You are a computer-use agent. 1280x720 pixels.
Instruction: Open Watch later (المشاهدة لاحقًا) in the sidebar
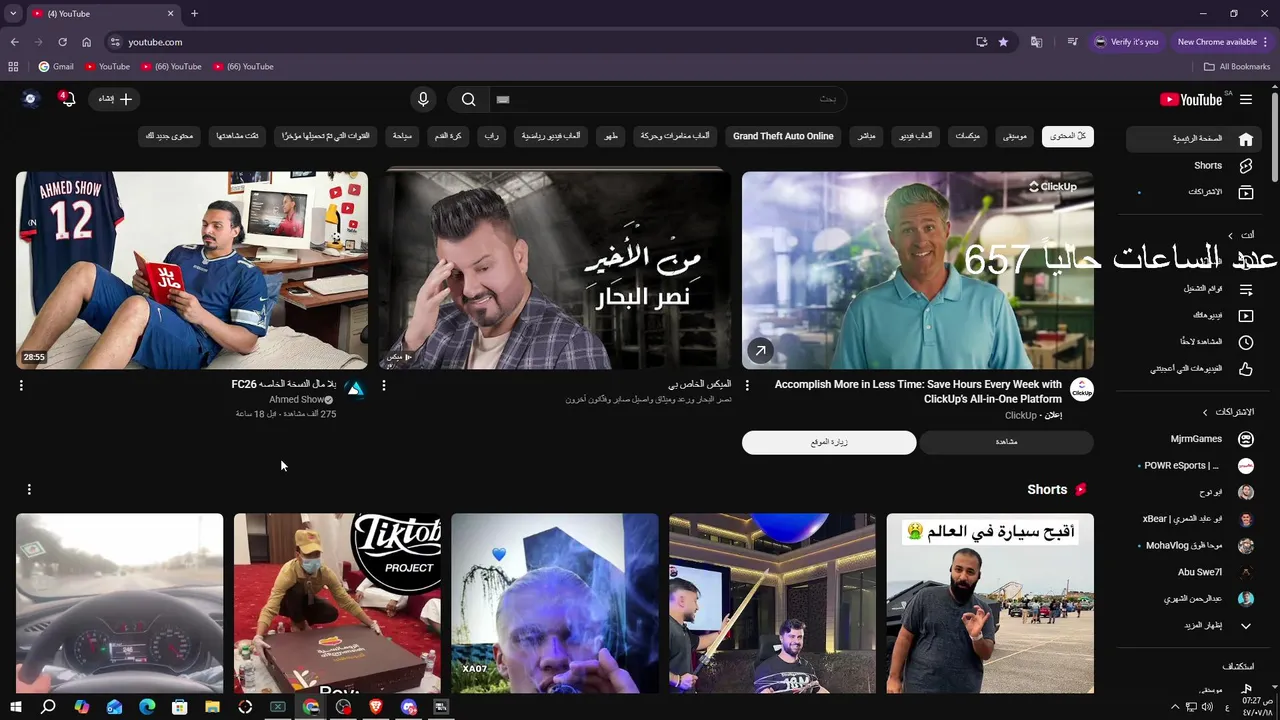pyautogui.click(x=1194, y=342)
